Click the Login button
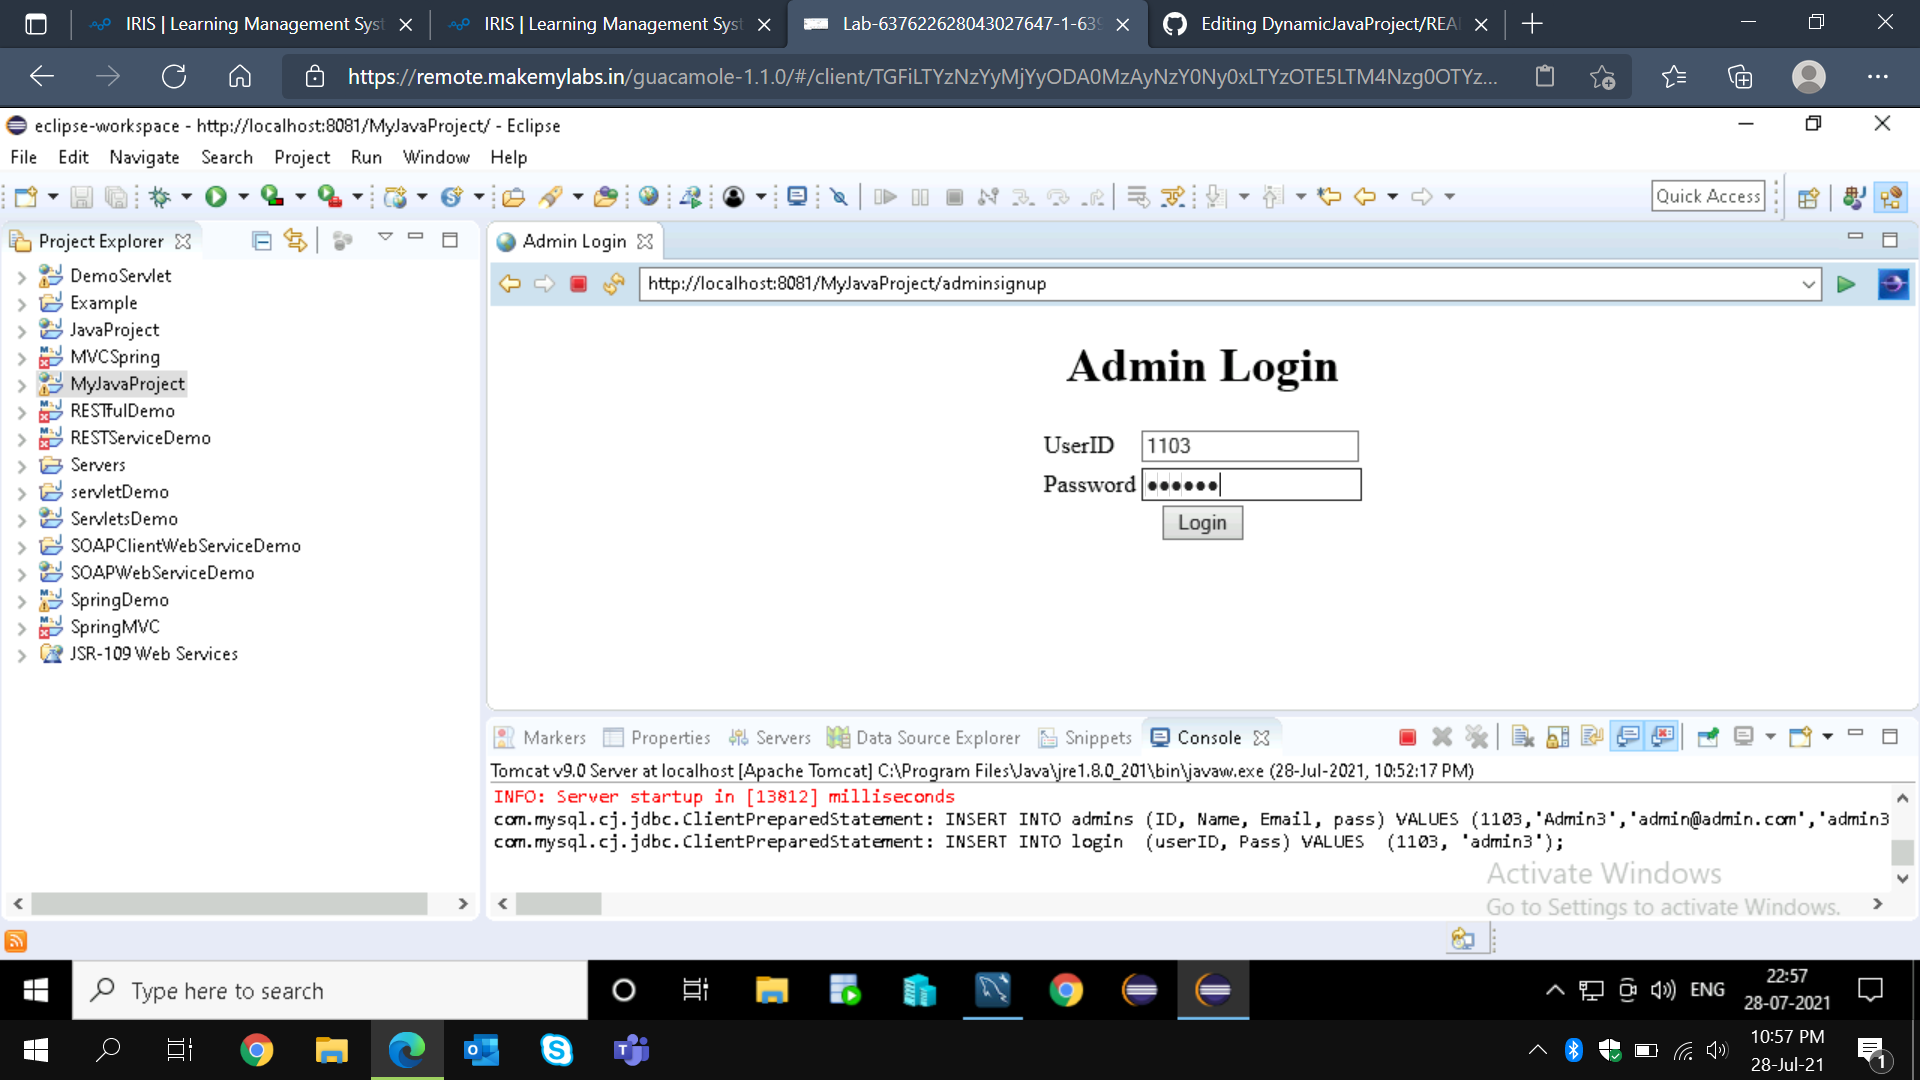1920x1080 pixels. click(x=1202, y=523)
